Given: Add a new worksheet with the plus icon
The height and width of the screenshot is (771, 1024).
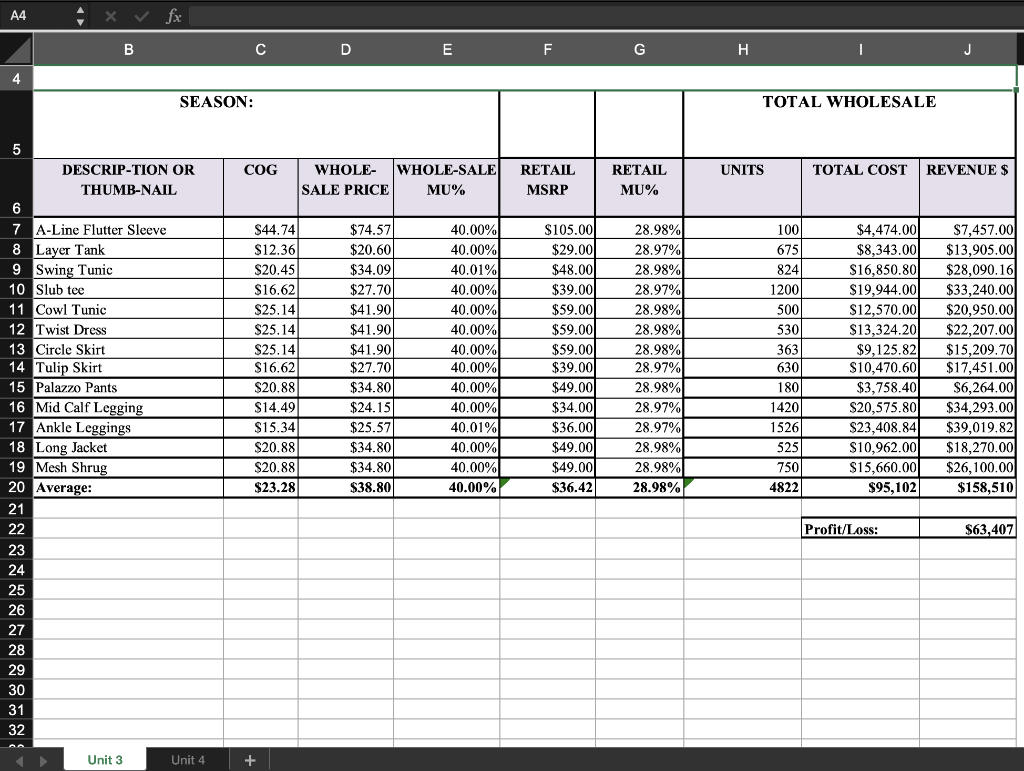Looking at the screenshot, I should coord(249,760).
